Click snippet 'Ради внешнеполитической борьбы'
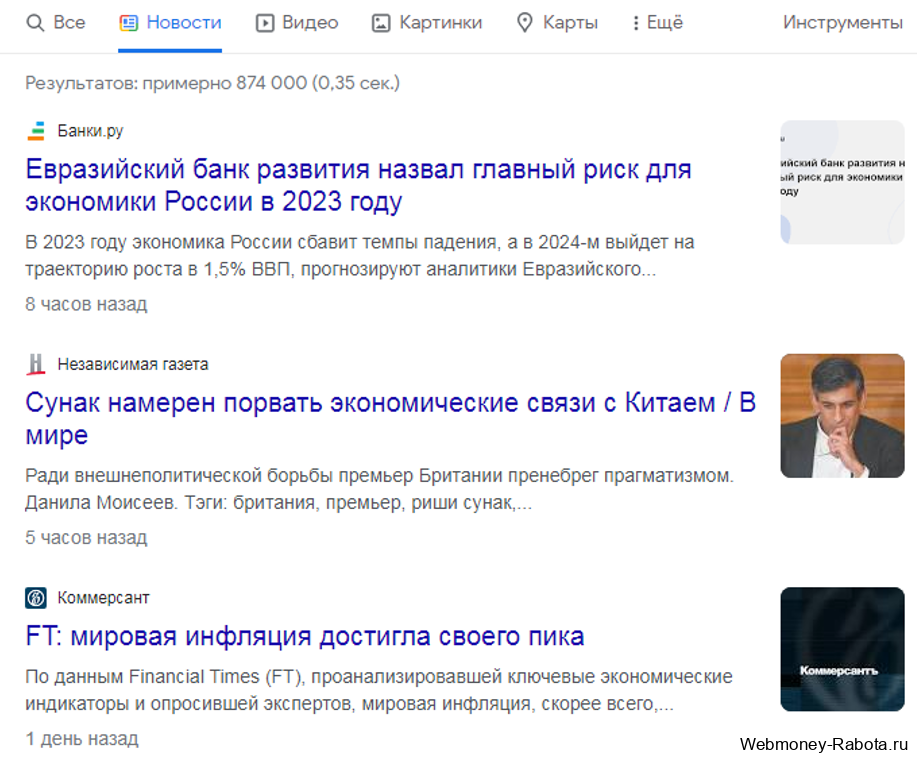This screenshot has width=917, height=762. point(380,489)
